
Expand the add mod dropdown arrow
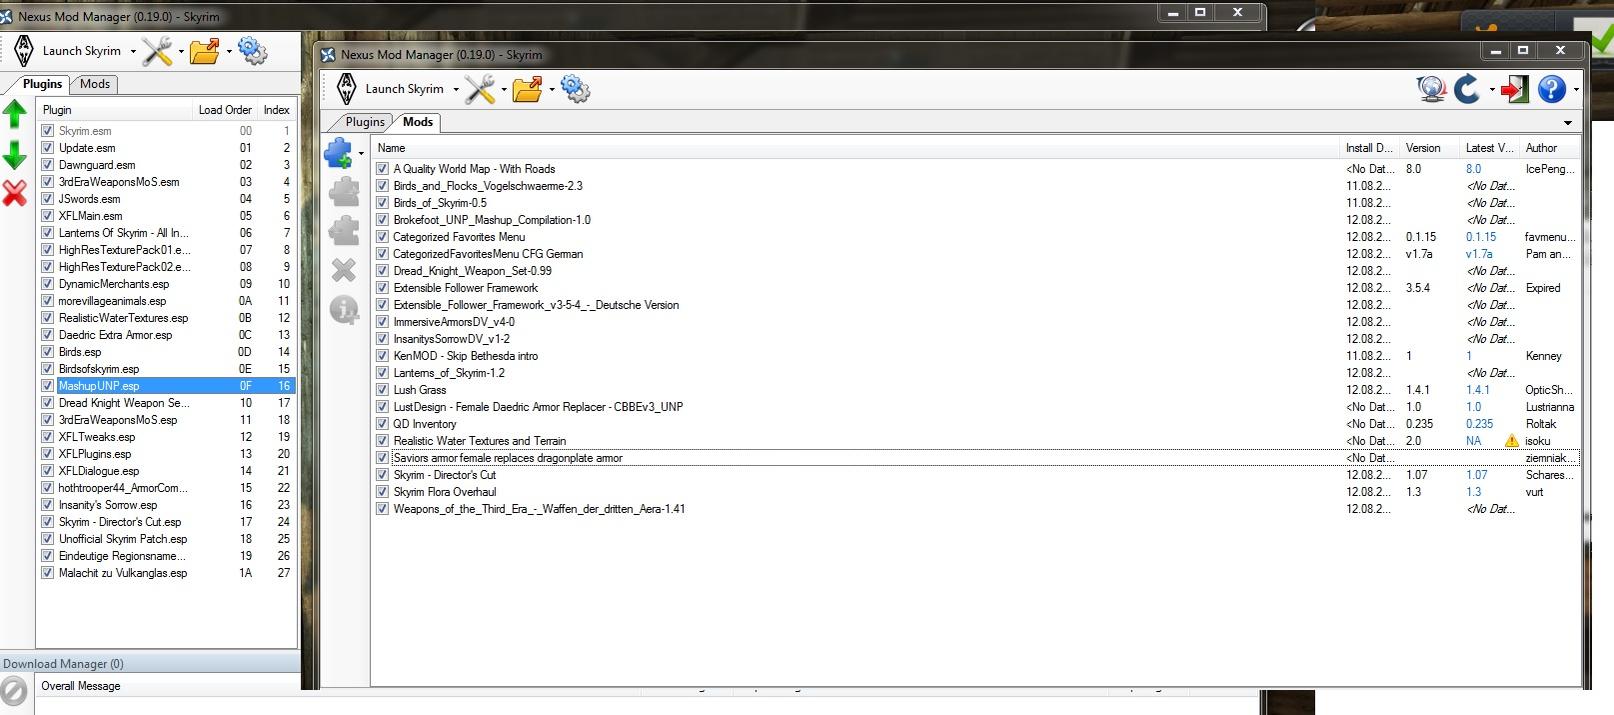point(361,154)
